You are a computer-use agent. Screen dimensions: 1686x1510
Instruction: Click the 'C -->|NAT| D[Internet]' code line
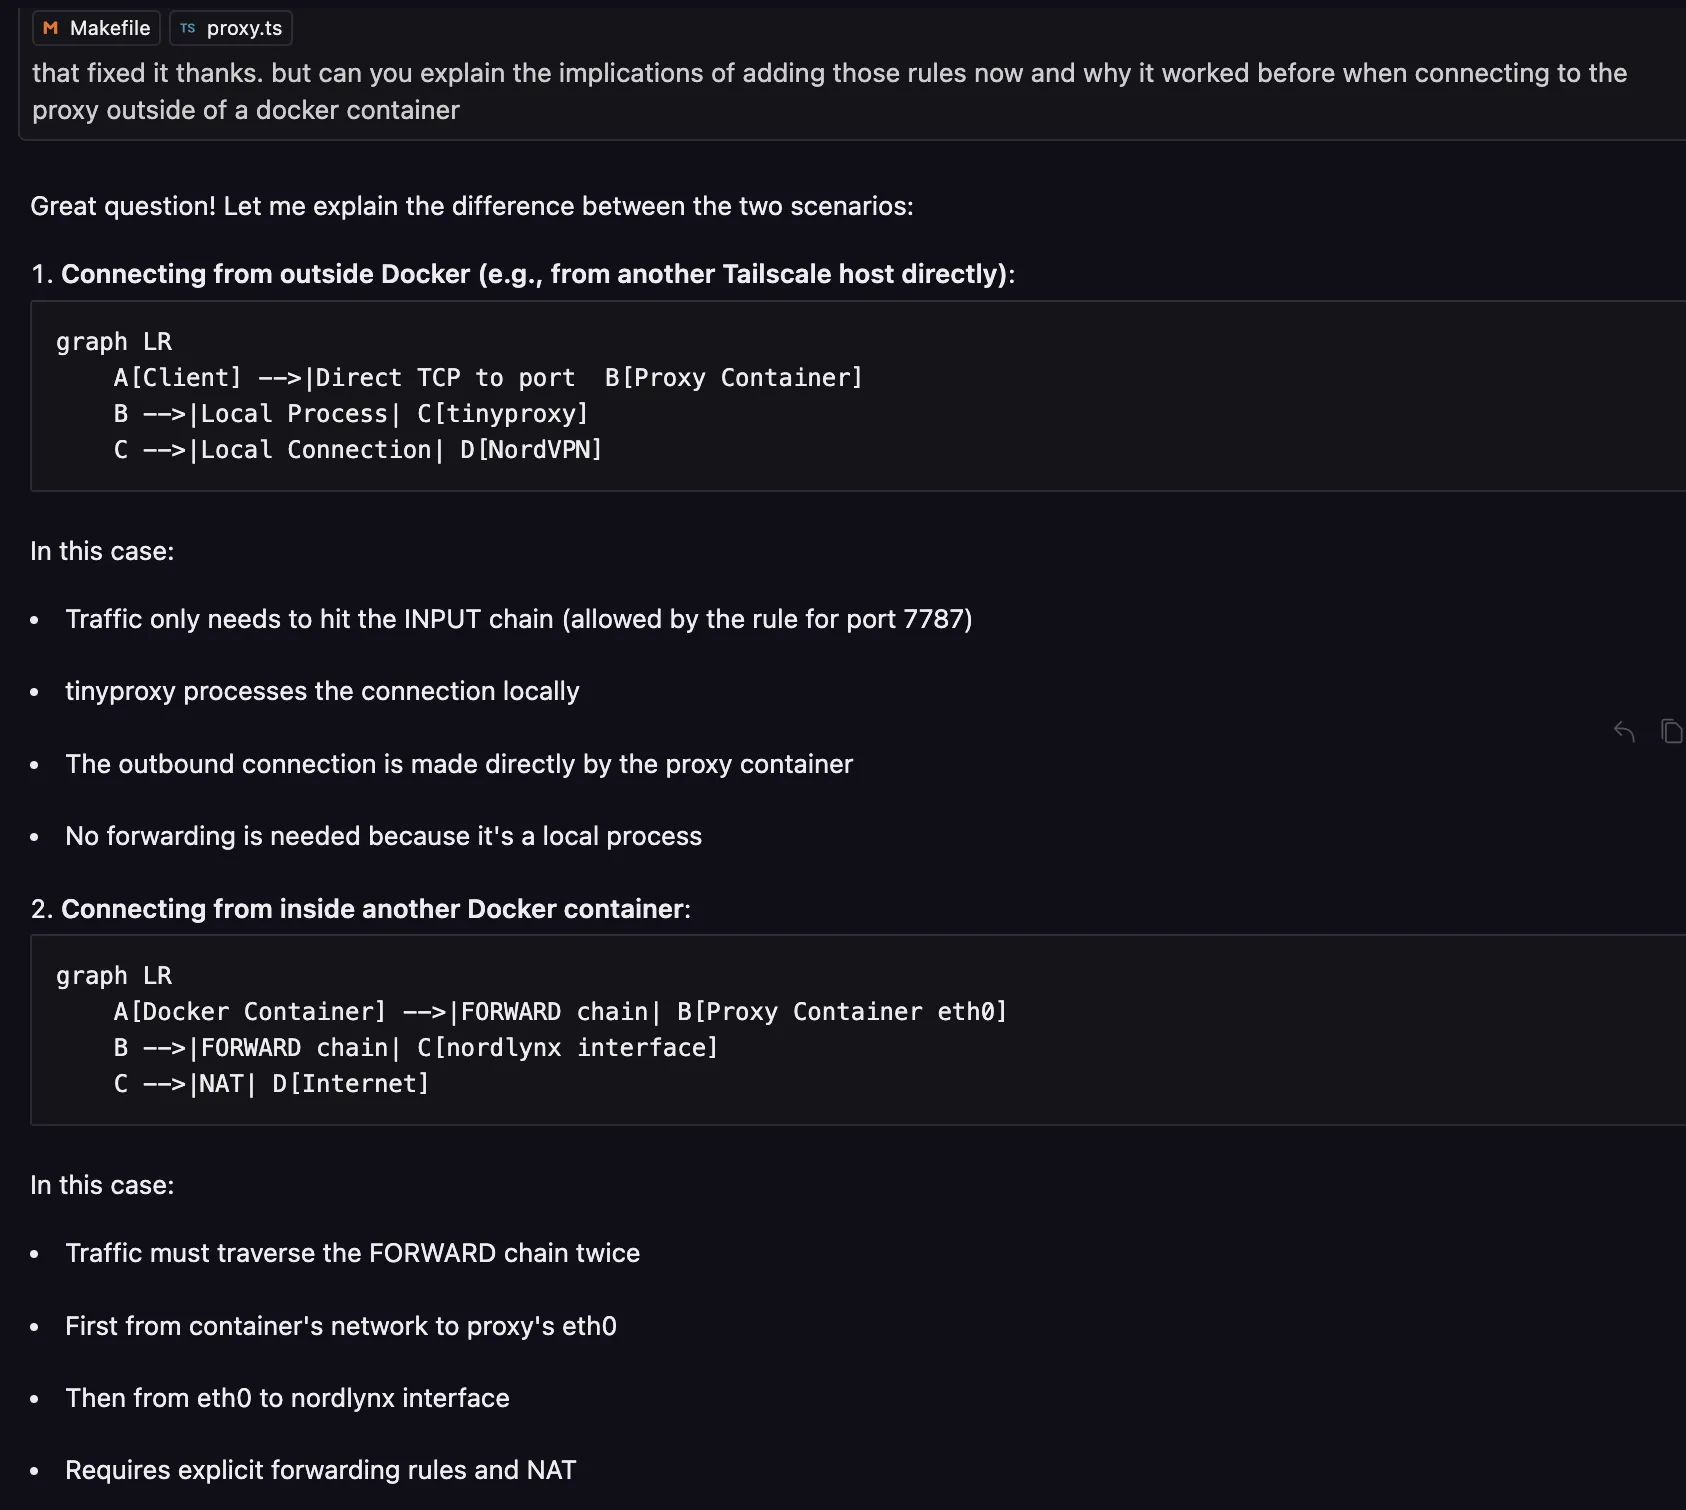[271, 1084]
